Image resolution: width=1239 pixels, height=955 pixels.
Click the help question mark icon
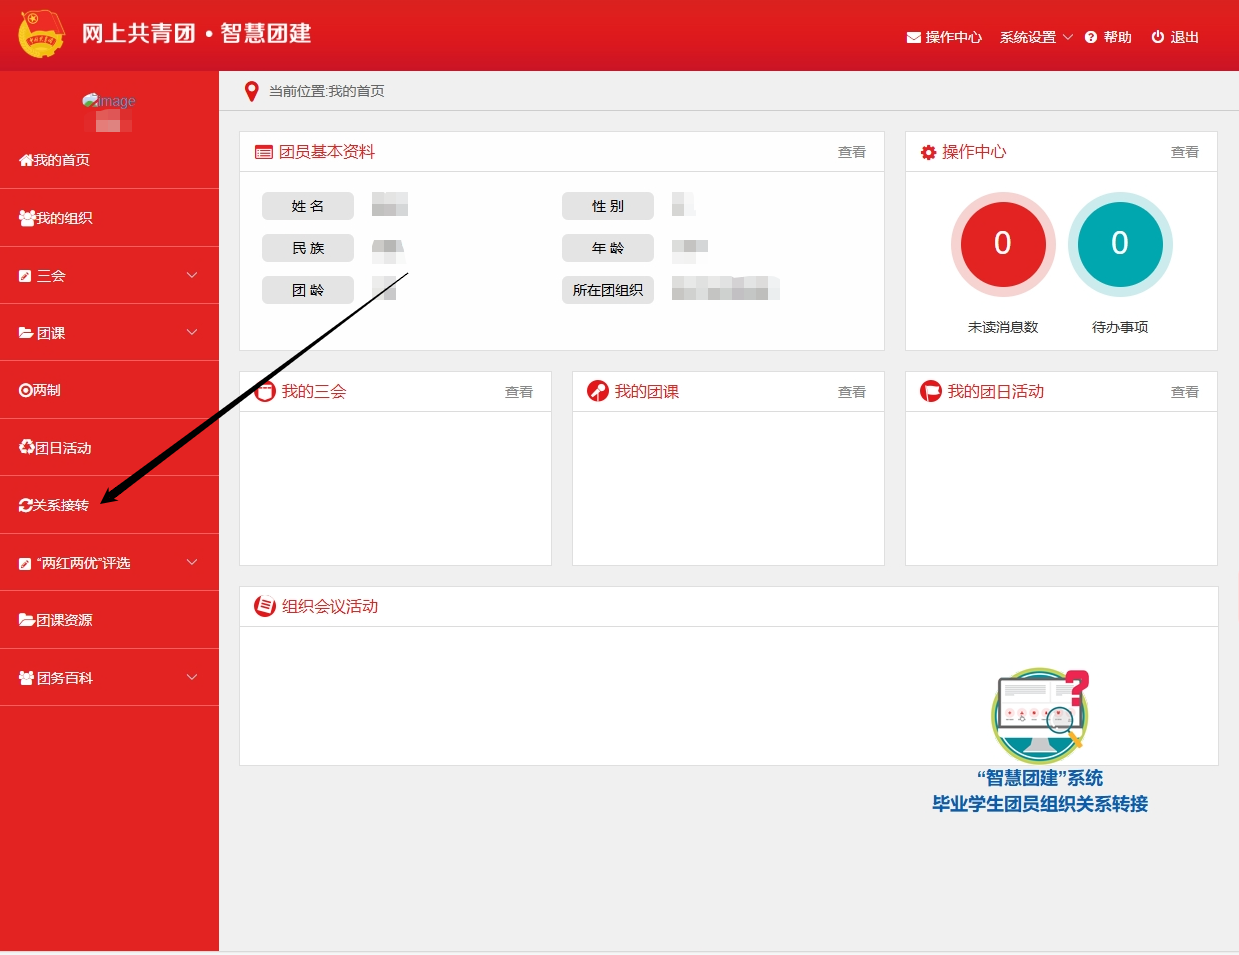point(1091,37)
